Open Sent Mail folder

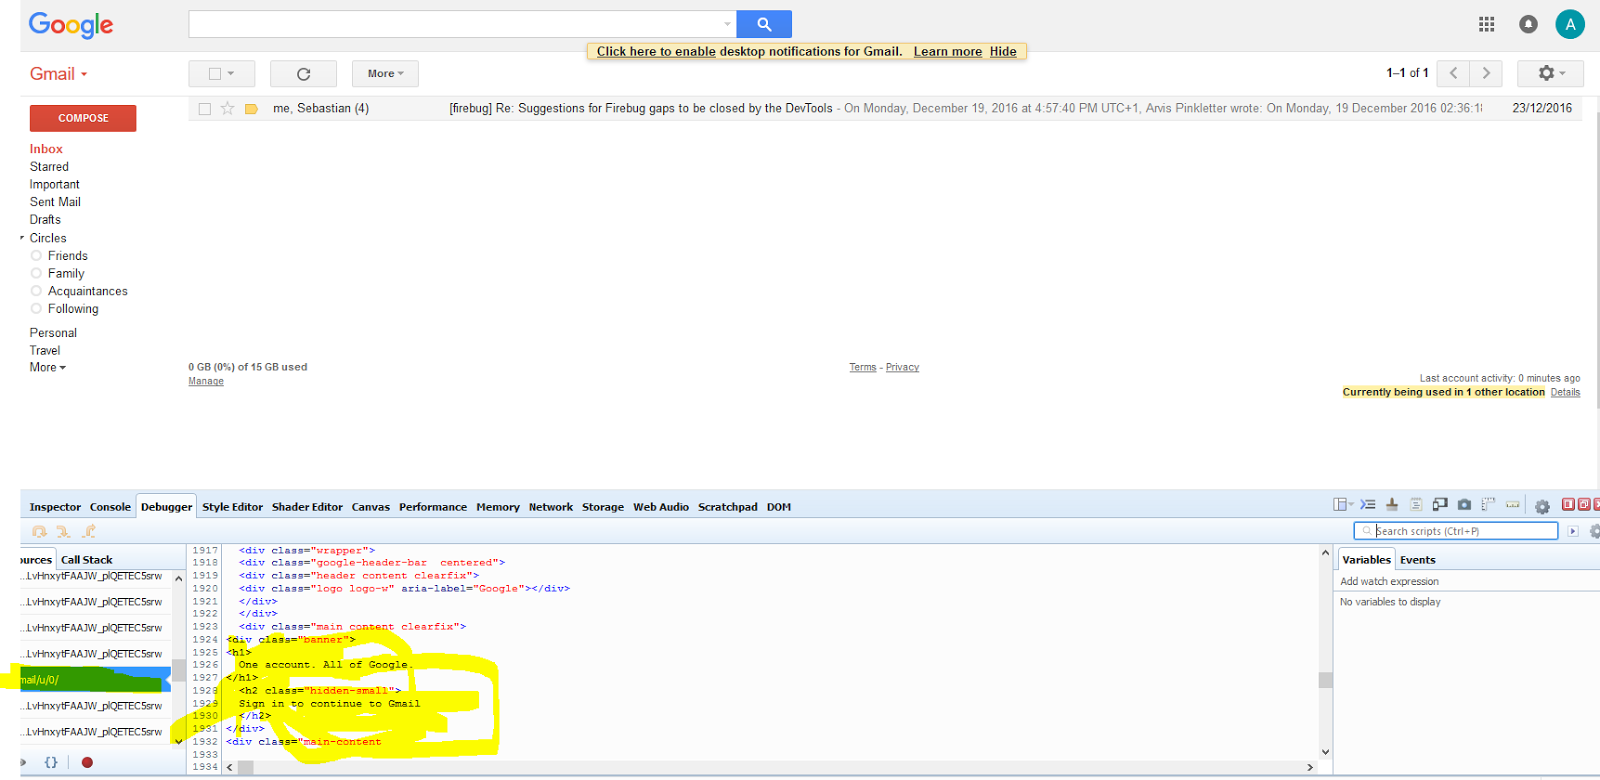(x=55, y=202)
